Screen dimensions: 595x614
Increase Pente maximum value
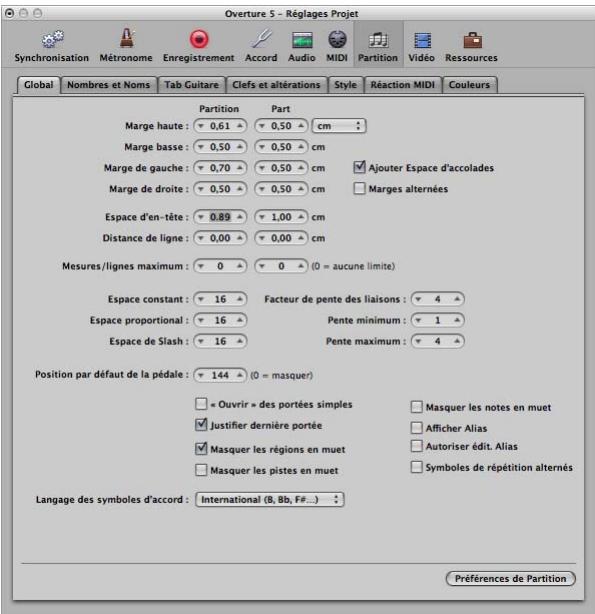[x=457, y=341]
